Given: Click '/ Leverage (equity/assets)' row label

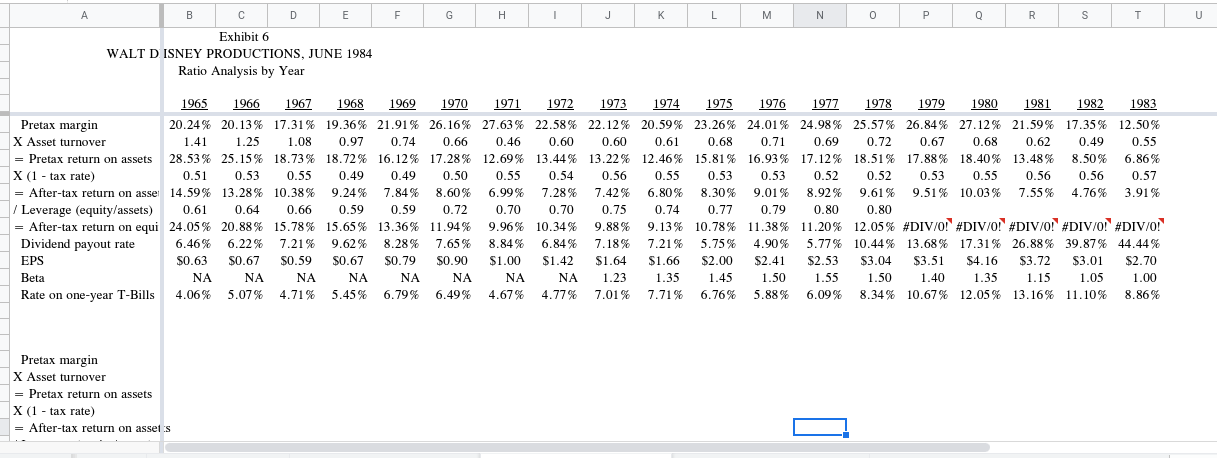Looking at the screenshot, I should (x=83, y=210).
